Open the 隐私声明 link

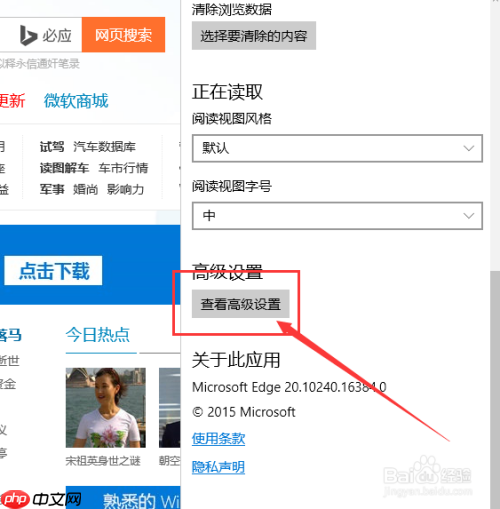coord(218,467)
